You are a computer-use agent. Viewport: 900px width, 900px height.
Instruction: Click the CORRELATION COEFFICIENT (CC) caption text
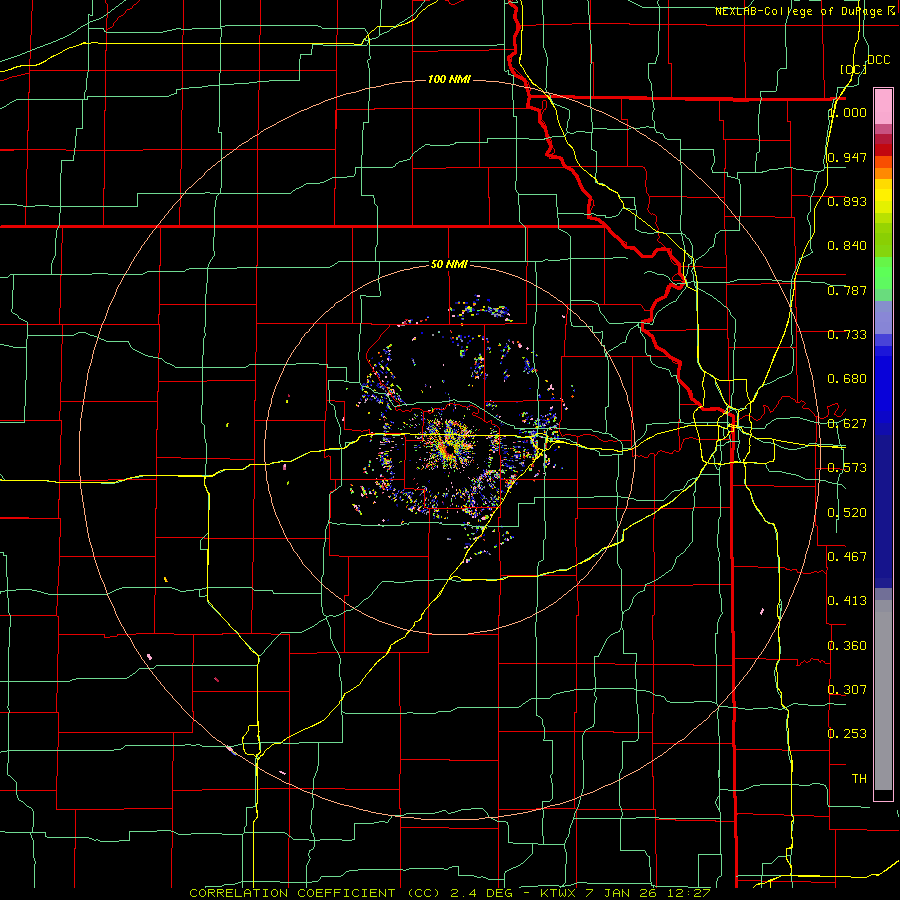[x=315, y=893]
